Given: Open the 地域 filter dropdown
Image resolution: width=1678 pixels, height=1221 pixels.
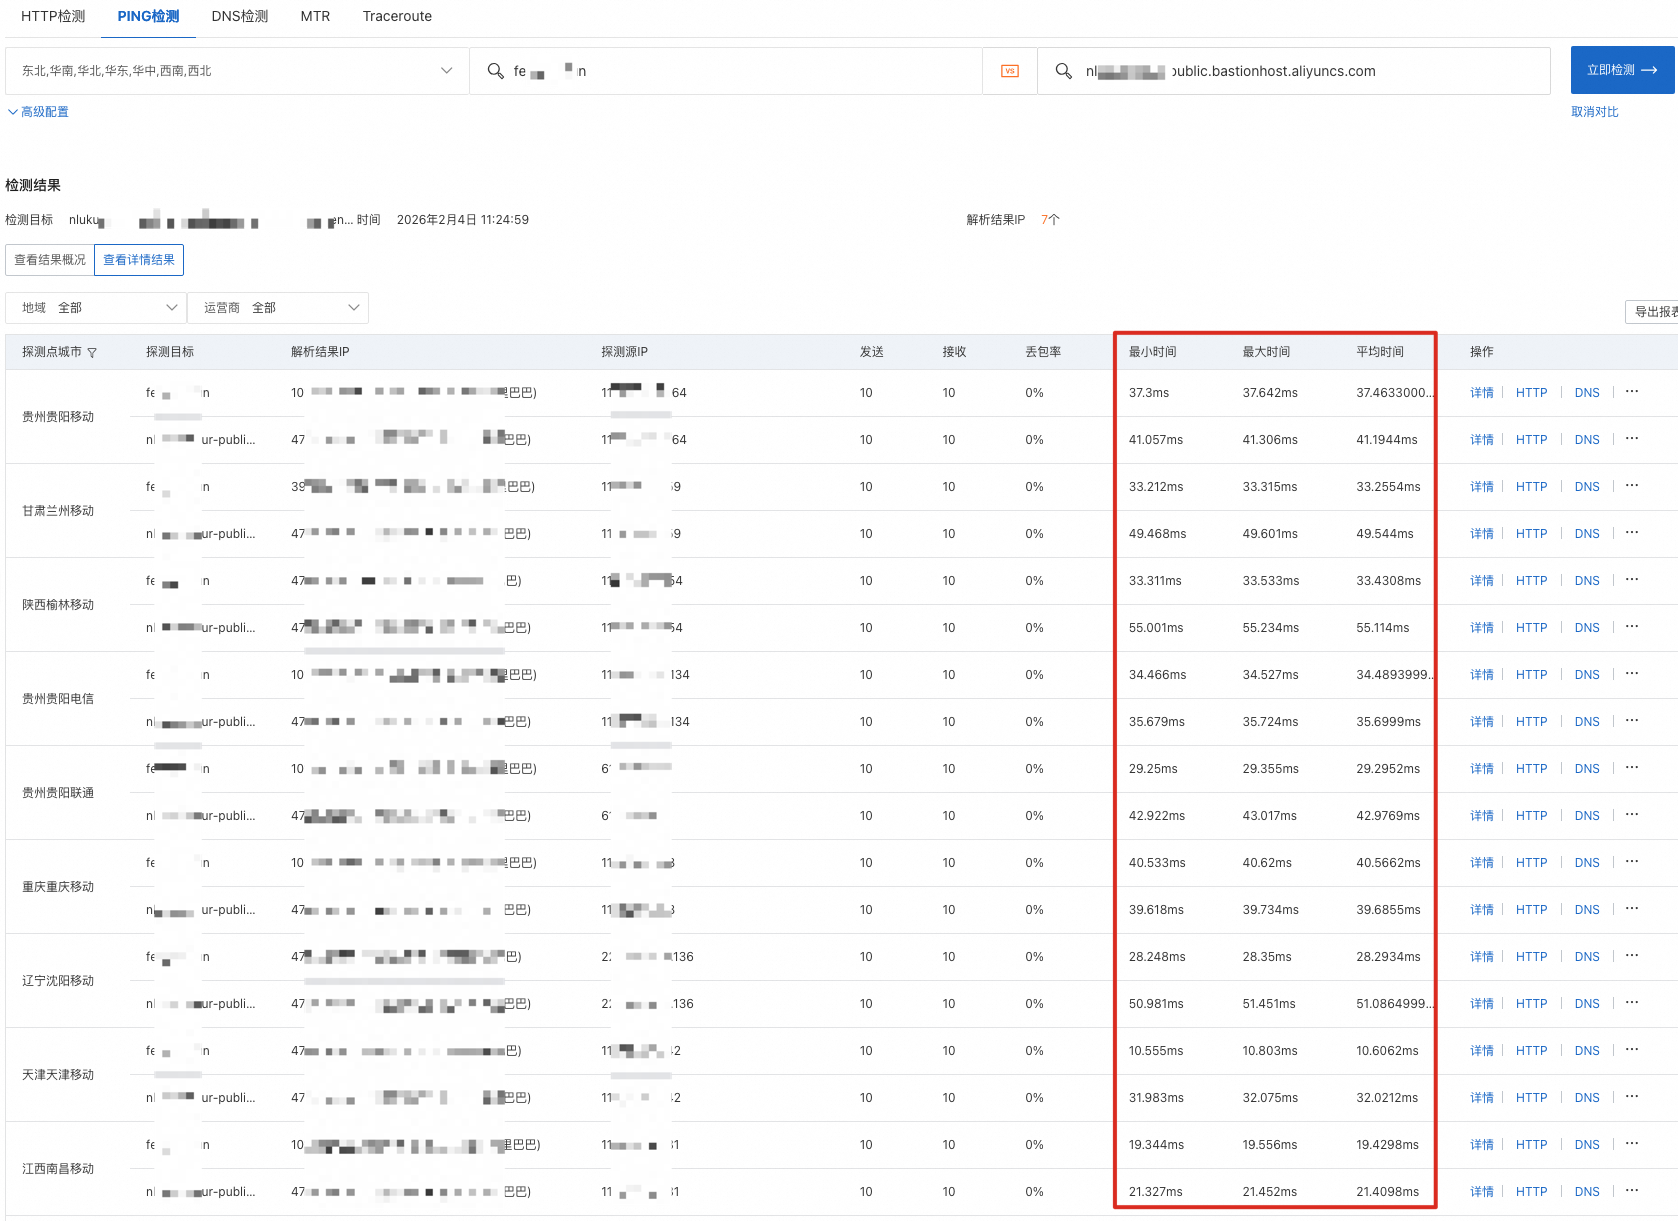Looking at the screenshot, I should click(x=96, y=308).
